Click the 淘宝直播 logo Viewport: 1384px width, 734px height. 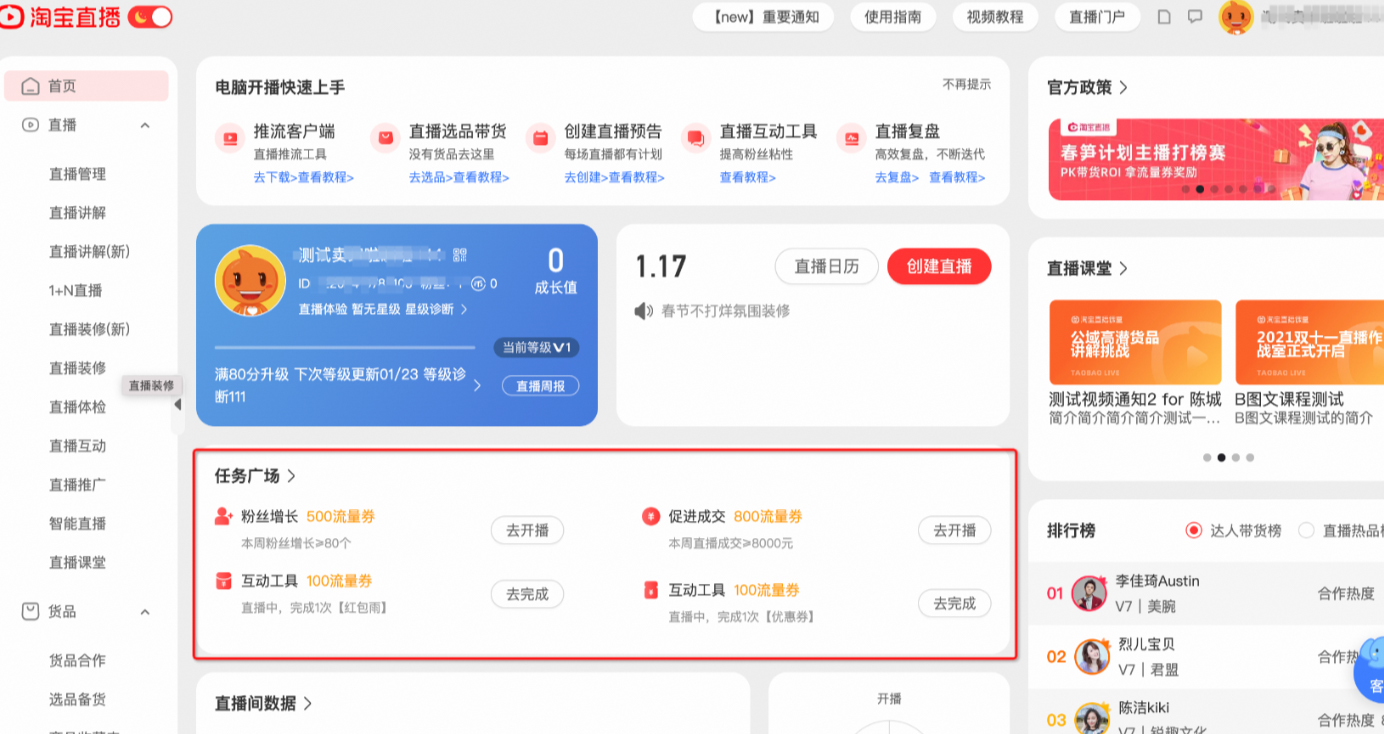[x=60, y=16]
